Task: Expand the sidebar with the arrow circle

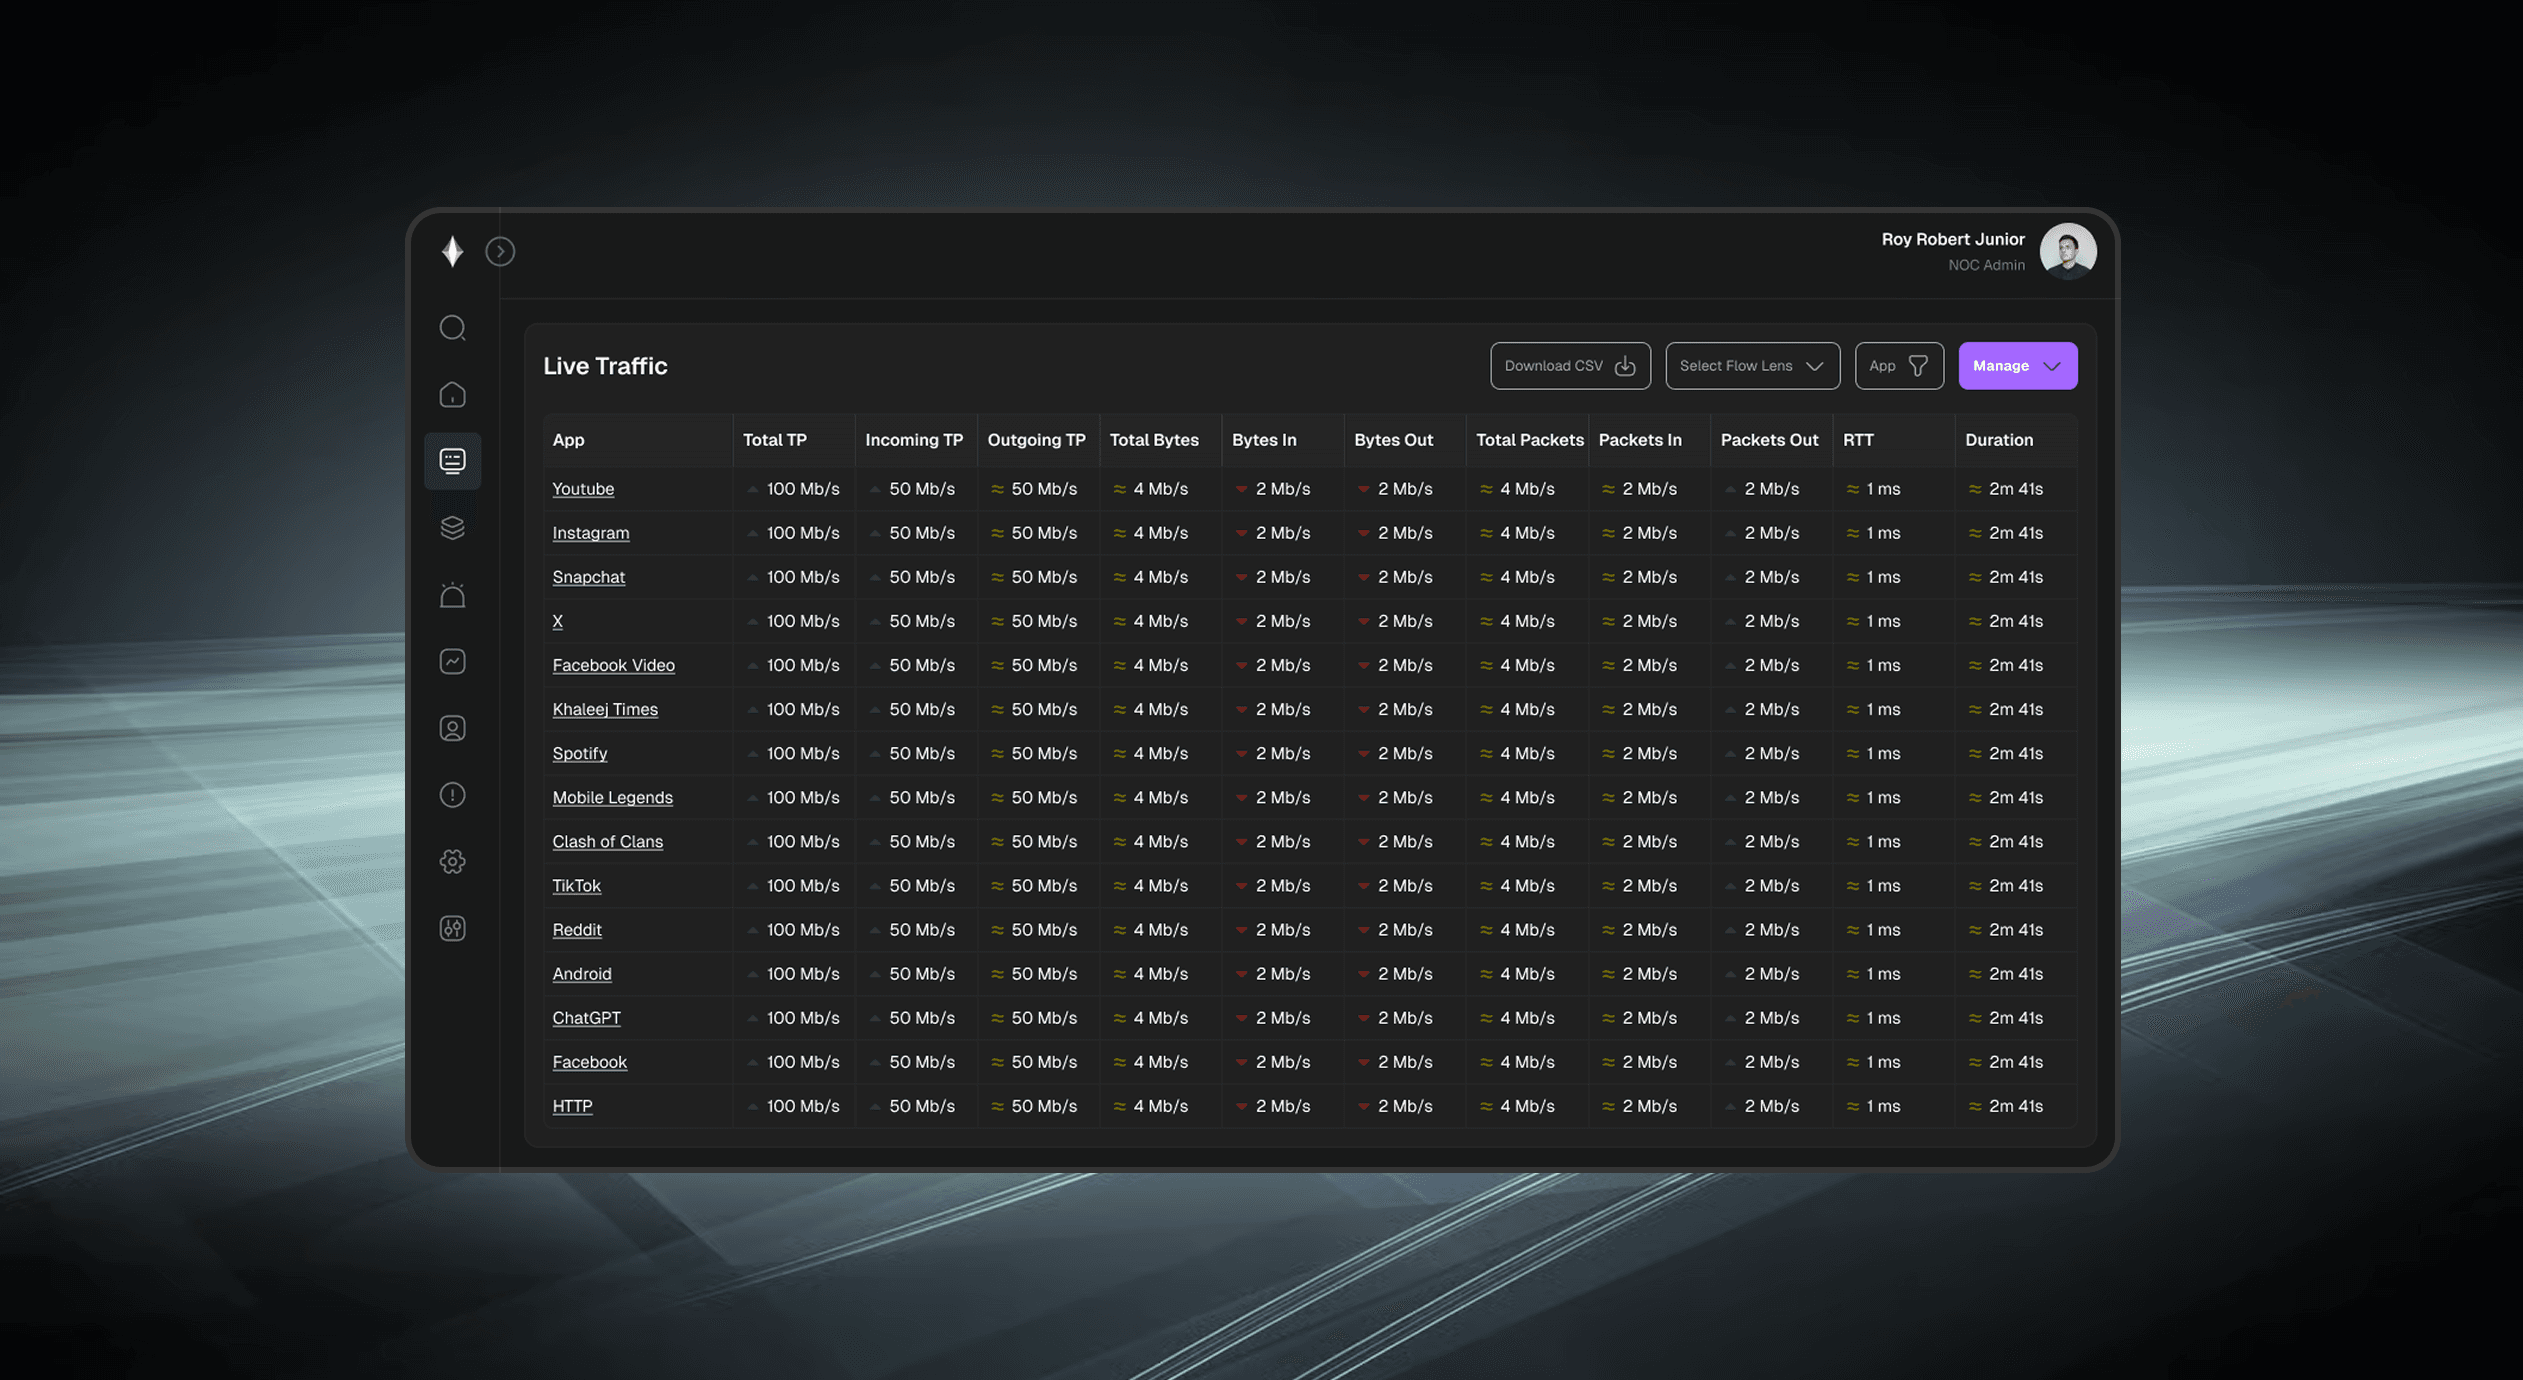Action: click(x=500, y=251)
